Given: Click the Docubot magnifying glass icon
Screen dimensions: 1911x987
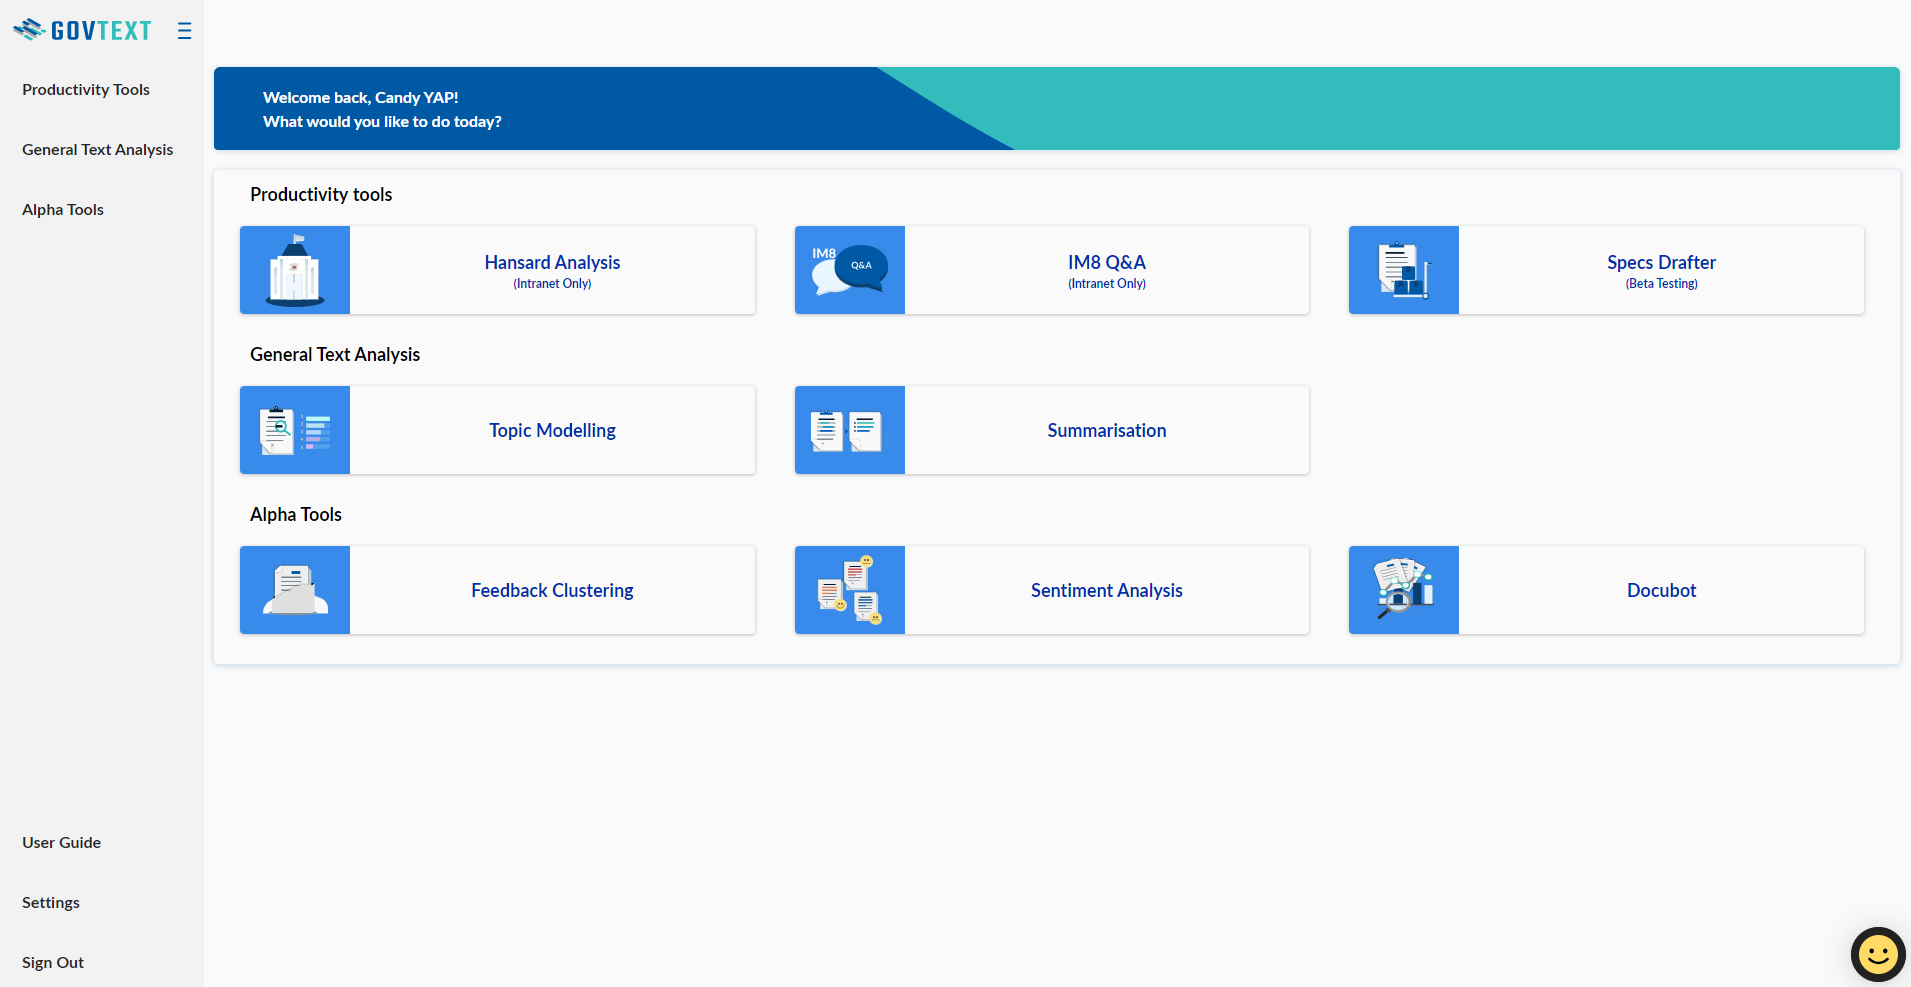Looking at the screenshot, I should pyautogui.click(x=1403, y=589).
